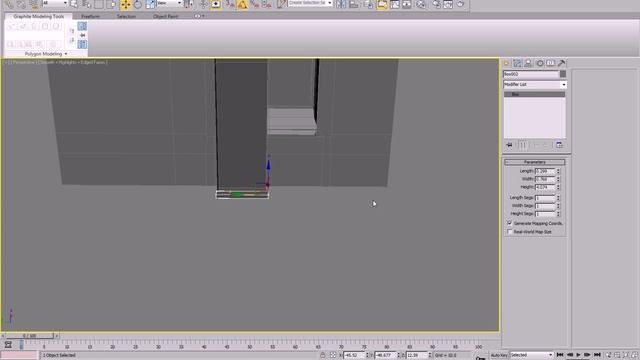Open the Material Editor icon
This screenshot has width=640, height=360.
tap(421, 4)
